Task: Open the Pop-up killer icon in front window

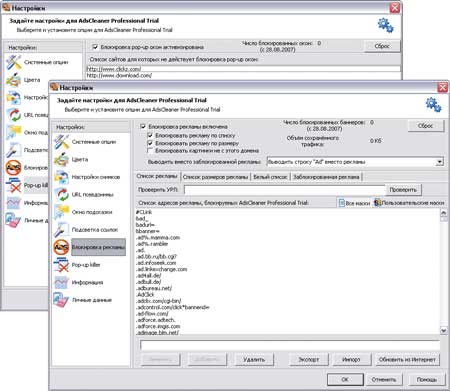Action: tap(61, 265)
